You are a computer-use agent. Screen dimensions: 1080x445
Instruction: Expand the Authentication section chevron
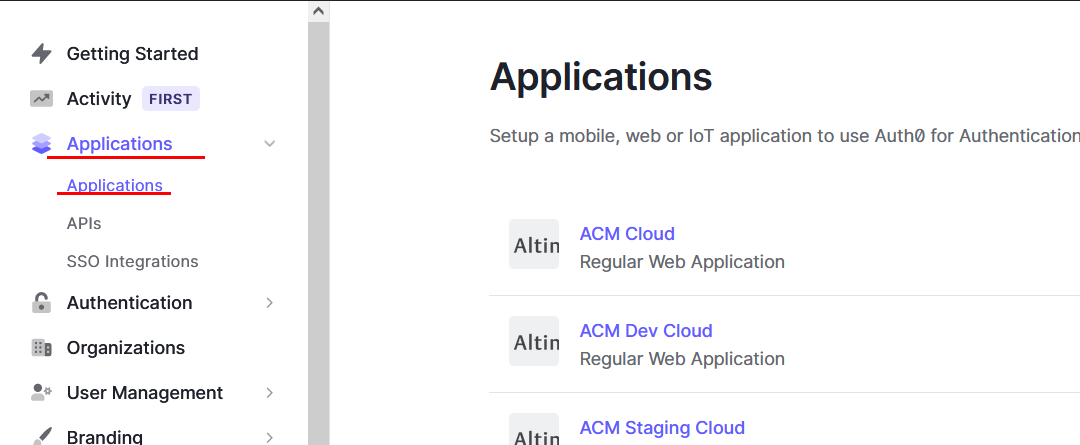270,302
